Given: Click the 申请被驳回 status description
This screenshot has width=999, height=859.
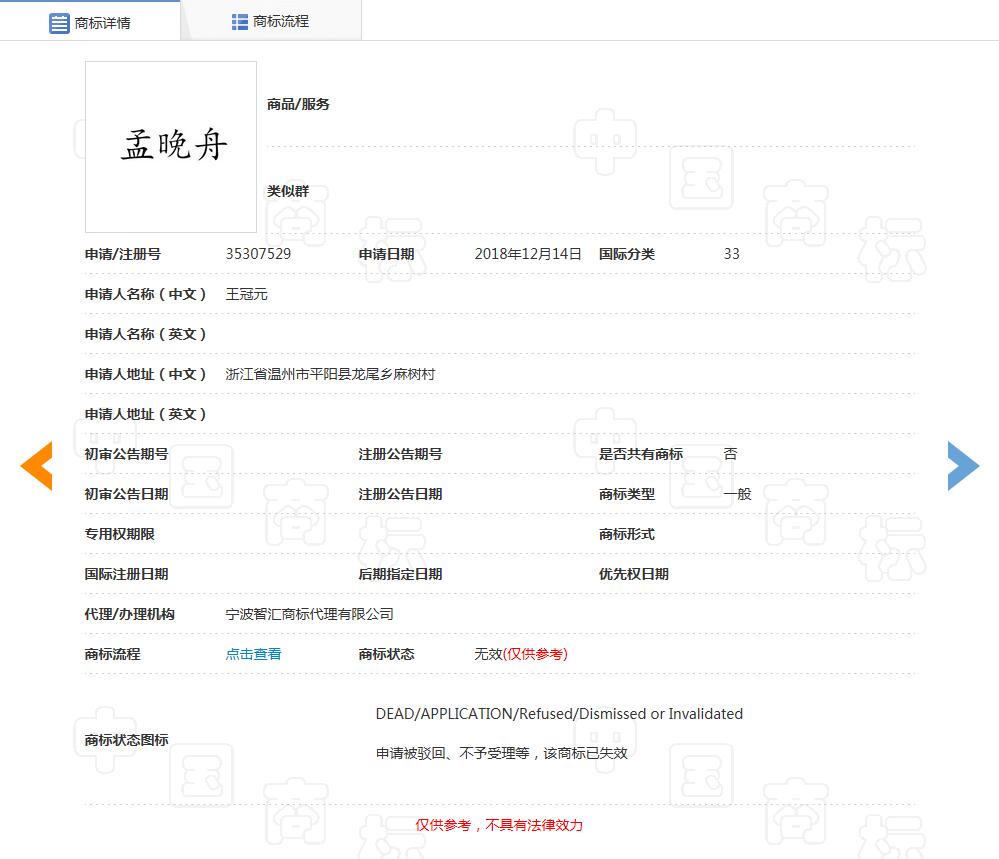Looking at the screenshot, I should [501, 753].
